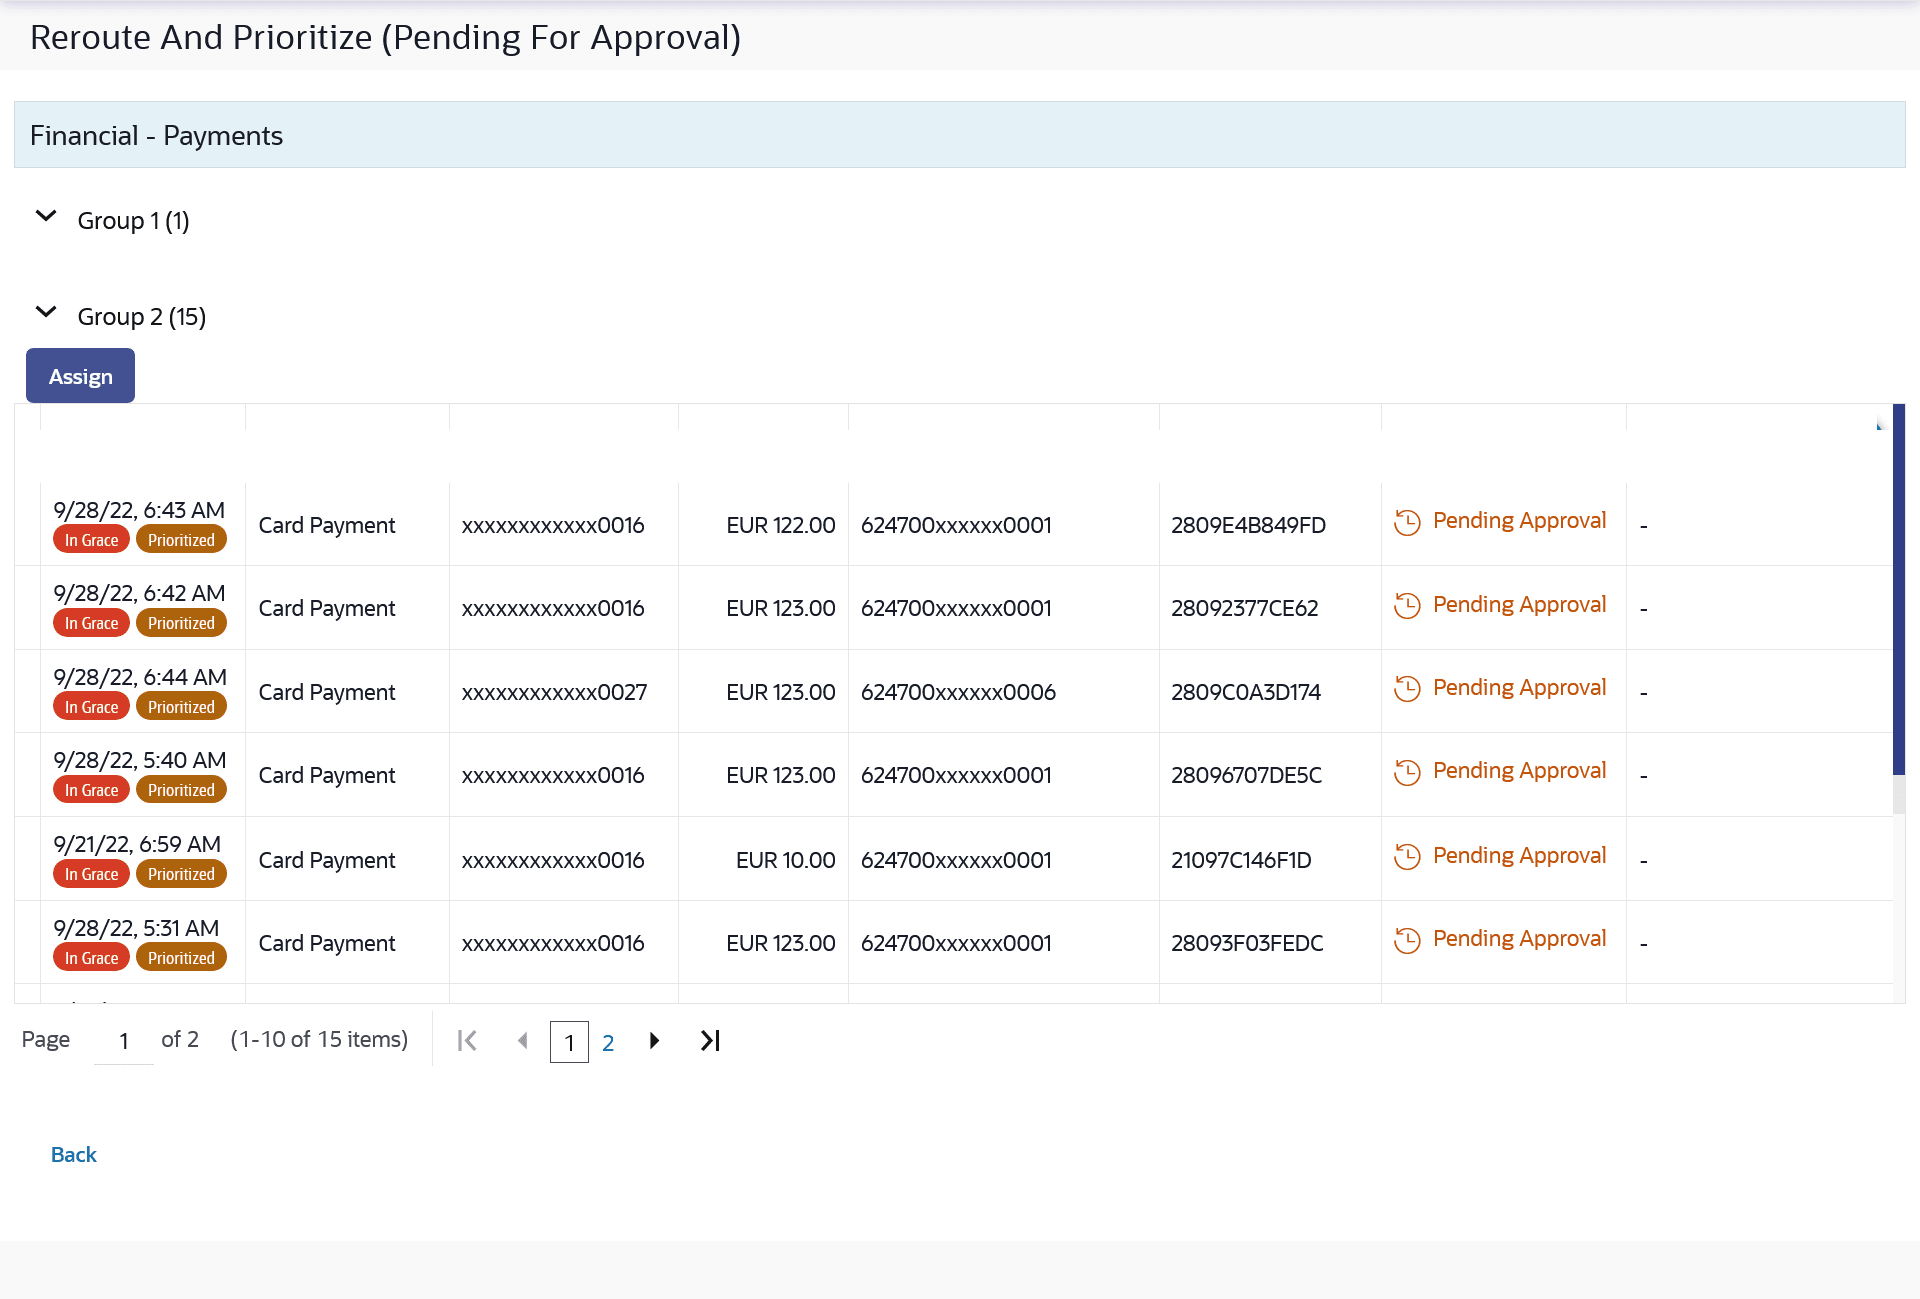Open page 2 in the pagination
The image size is (1920, 1299).
608,1043
